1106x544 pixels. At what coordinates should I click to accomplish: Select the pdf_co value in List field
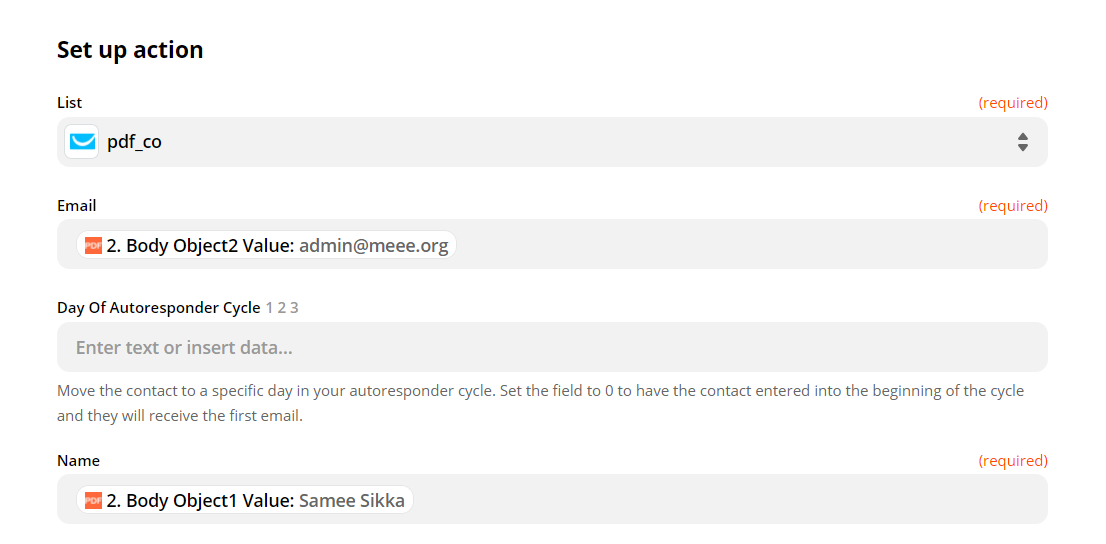tap(134, 142)
